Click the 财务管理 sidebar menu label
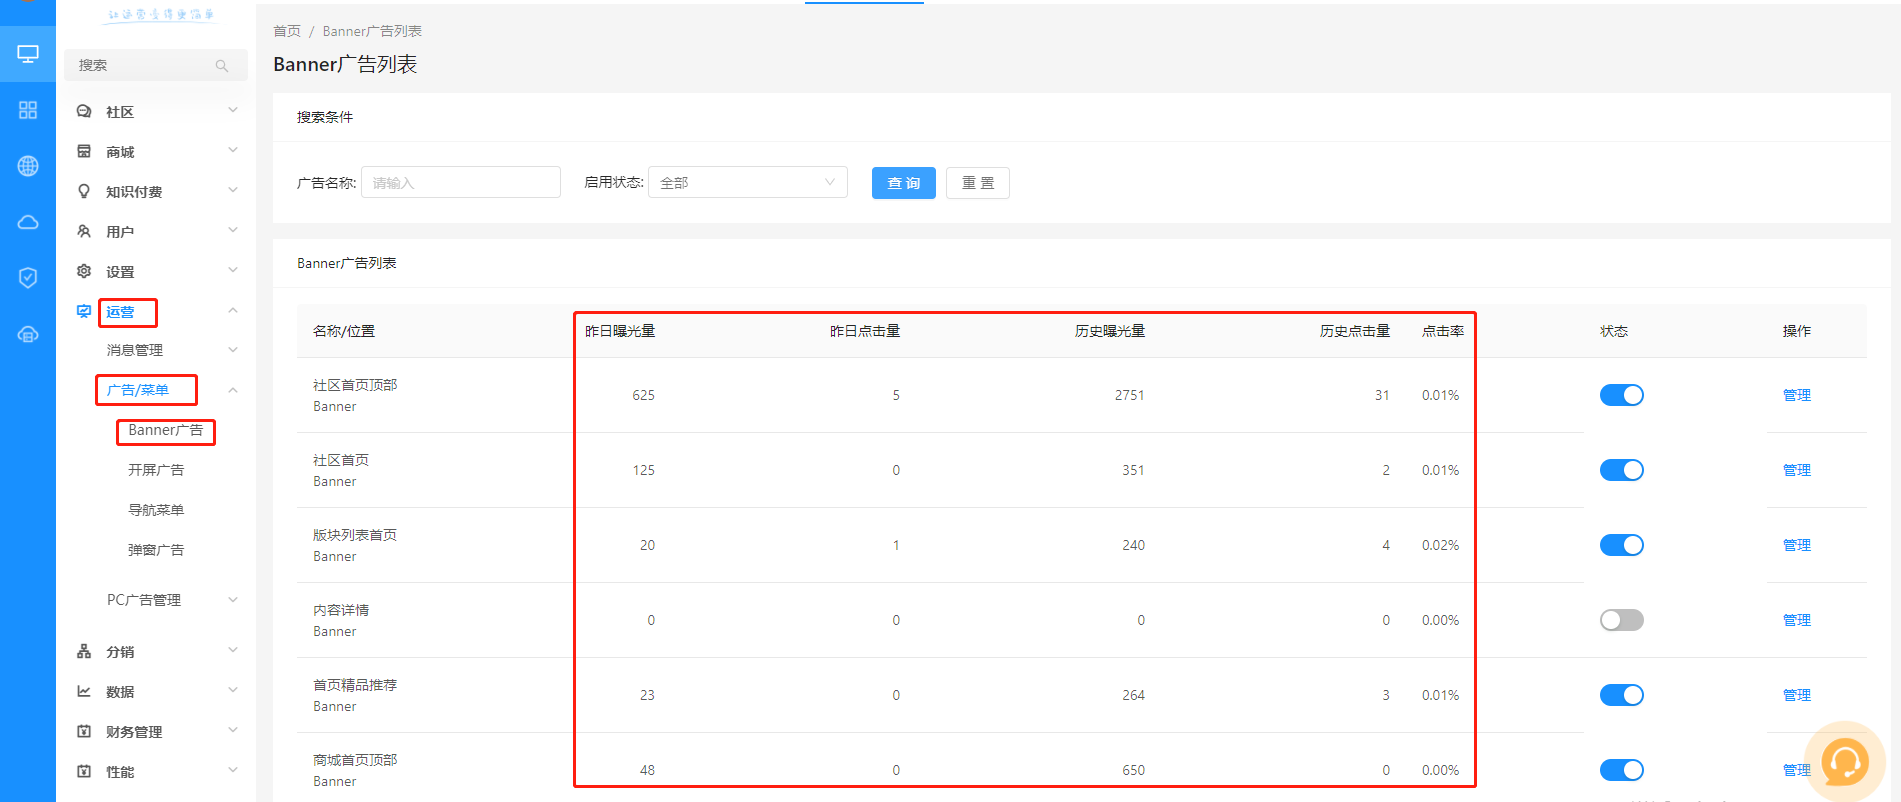Screen dimensions: 1901x802 [x=134, y=732]
